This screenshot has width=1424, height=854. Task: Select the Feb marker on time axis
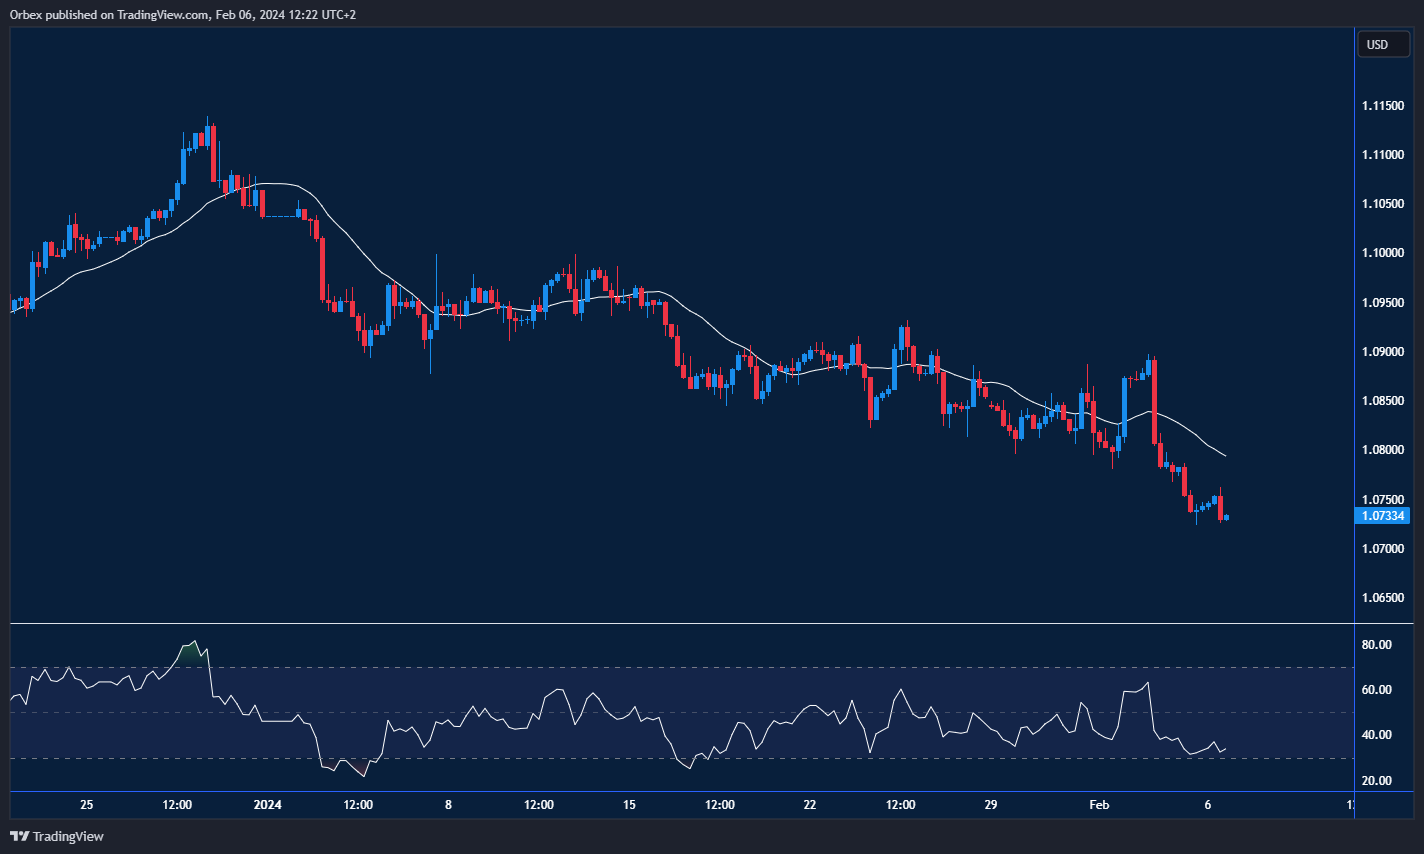click(x=1099, y=805)
